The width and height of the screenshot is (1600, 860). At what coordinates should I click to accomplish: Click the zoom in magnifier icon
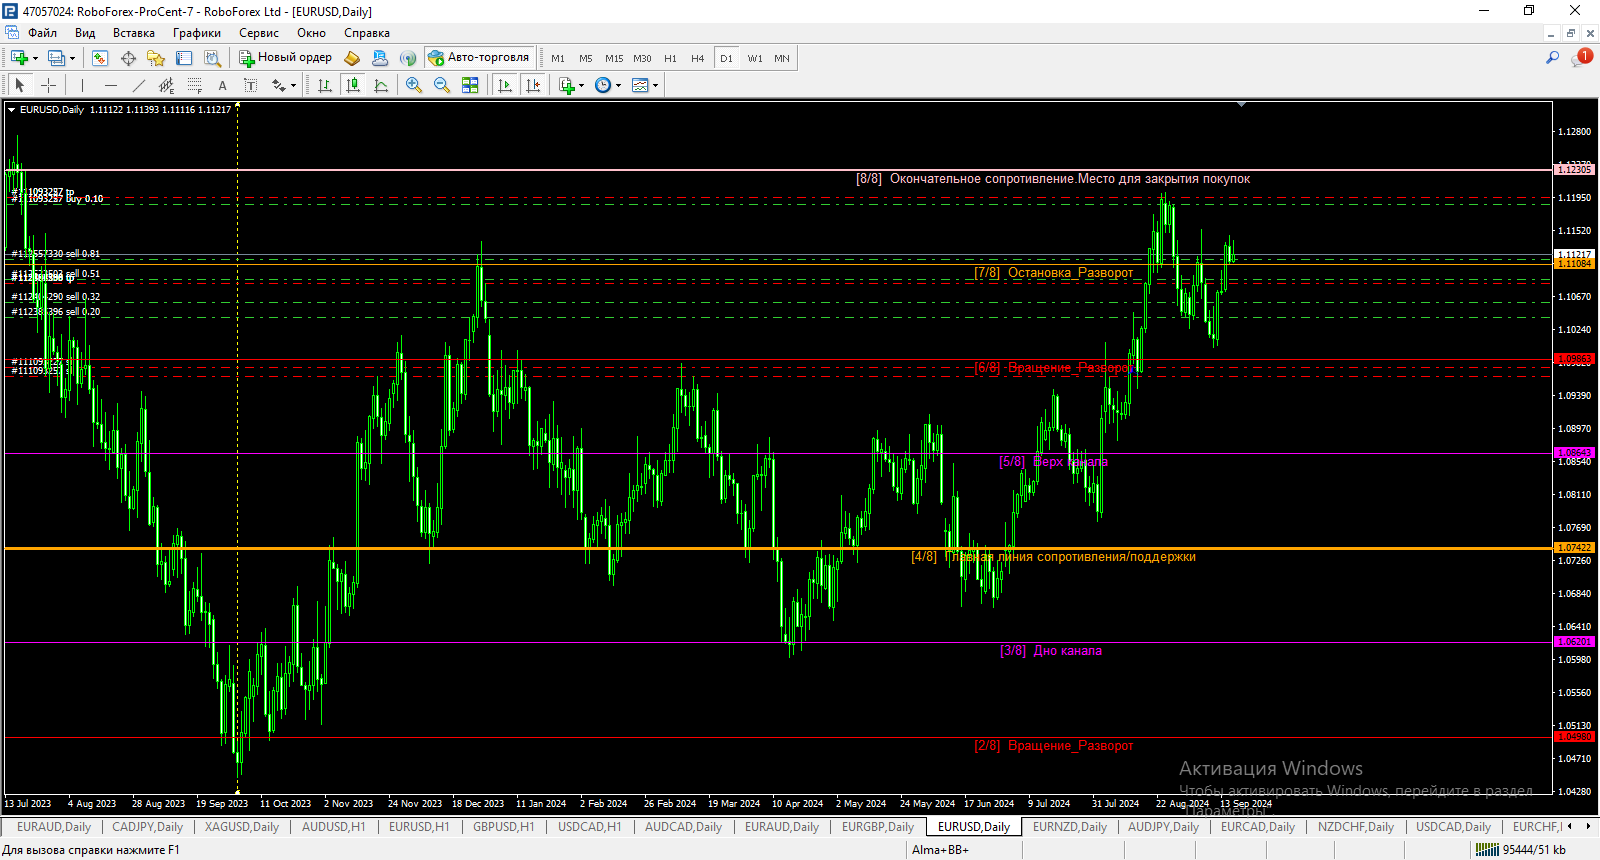(414, 85)
